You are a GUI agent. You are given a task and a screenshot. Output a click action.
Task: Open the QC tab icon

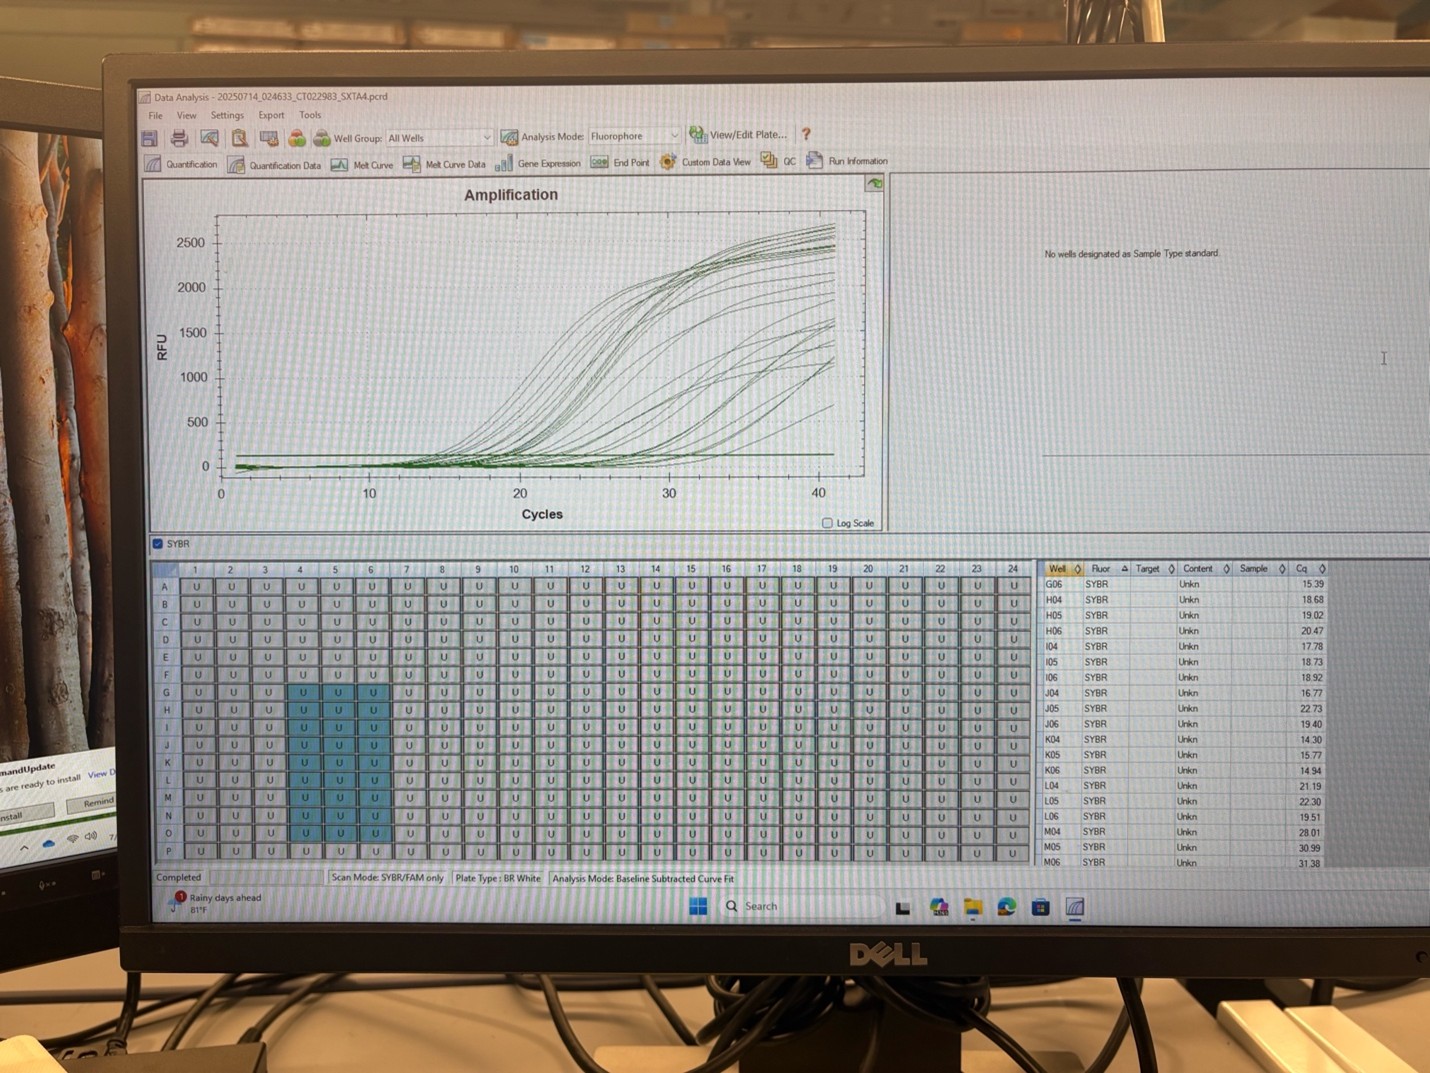pos(769,161)
